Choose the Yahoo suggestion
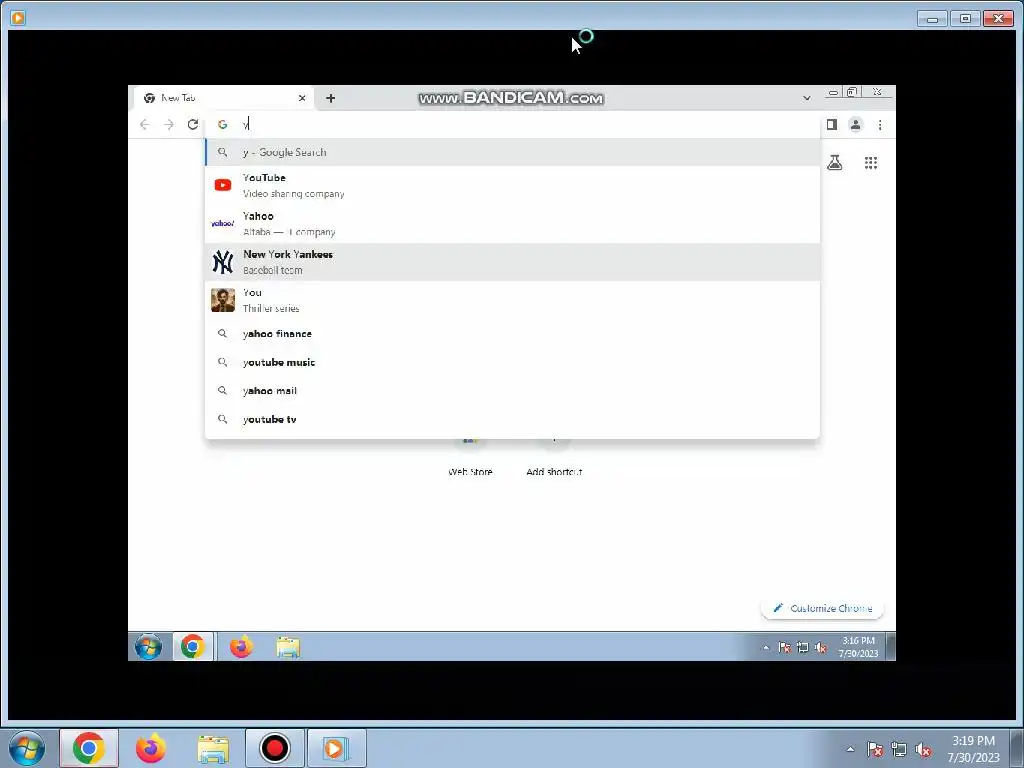This screenshot has height=768, width=1024. (513, 223)
